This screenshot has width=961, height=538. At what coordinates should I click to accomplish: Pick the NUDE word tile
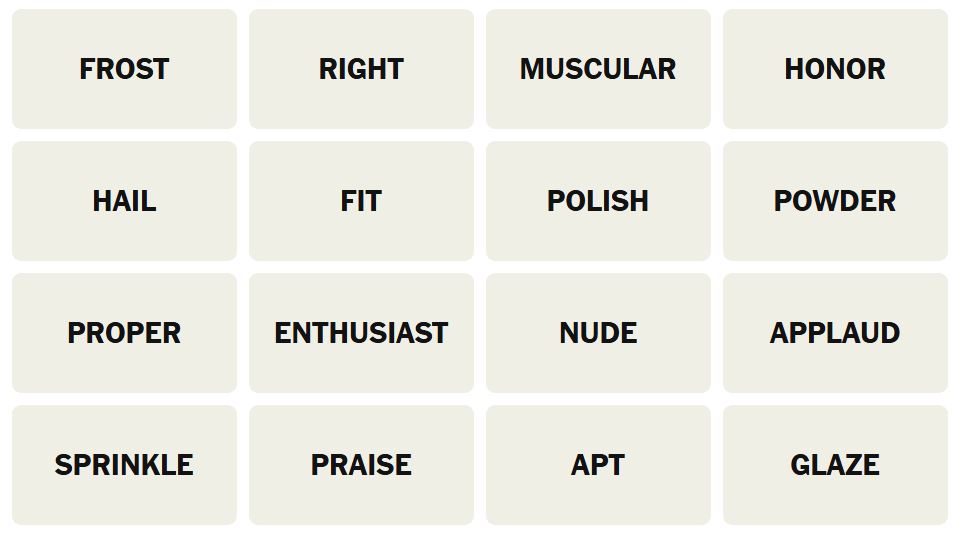[598, 333]
